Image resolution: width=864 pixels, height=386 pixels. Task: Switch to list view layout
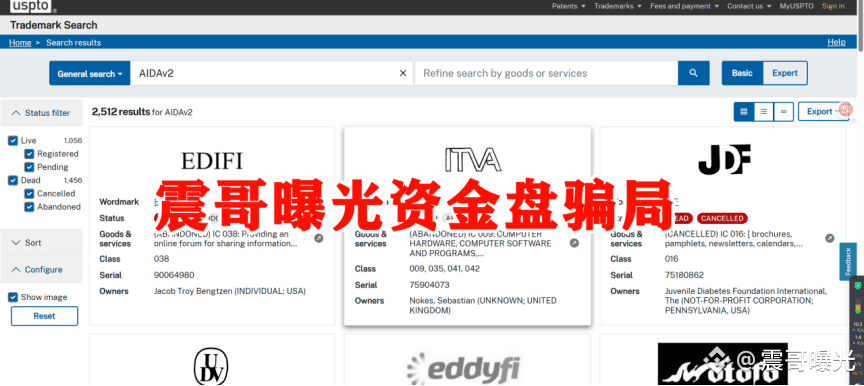pyautogui.click(x=764, y=112)
